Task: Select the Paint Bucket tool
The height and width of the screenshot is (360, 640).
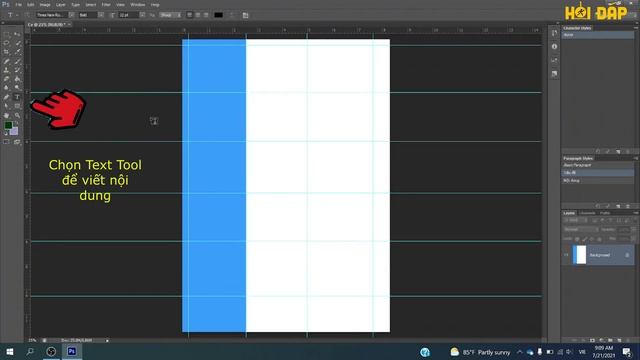Action: (17, 79)
